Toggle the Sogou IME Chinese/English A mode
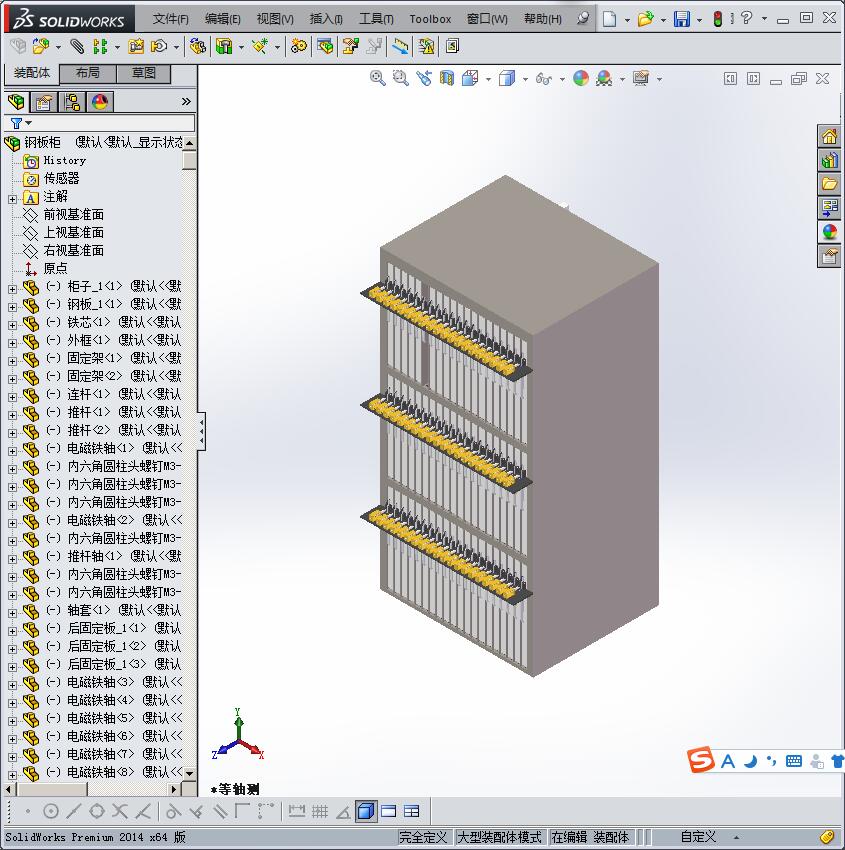 (728, 762)
